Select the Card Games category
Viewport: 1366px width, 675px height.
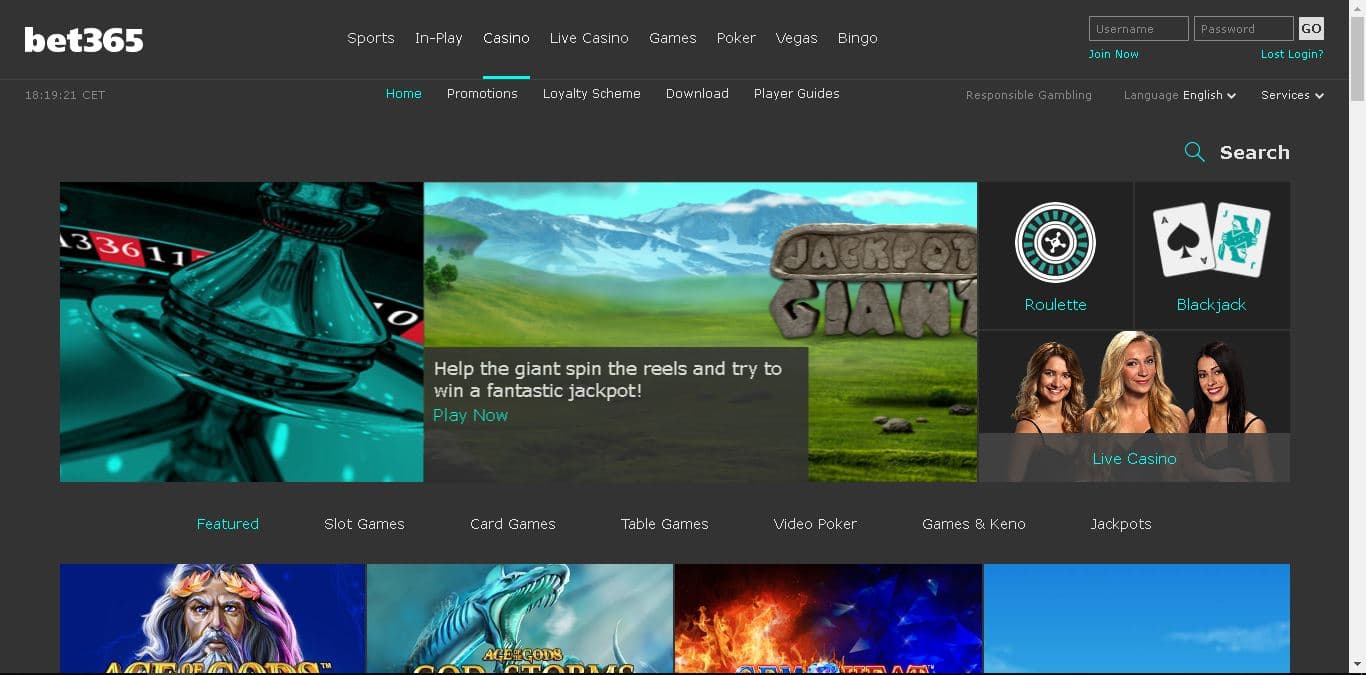[512, 523]
